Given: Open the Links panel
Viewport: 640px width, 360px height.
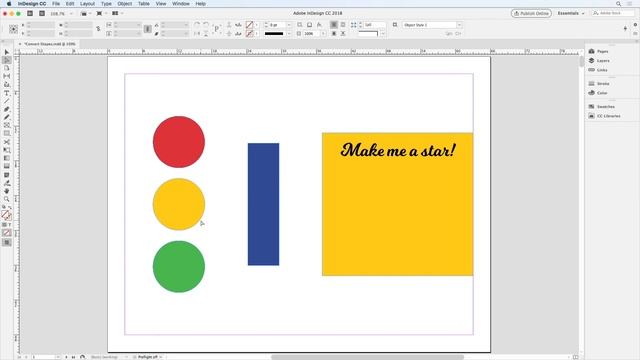Looking at the screenshot, I should 598,70.
